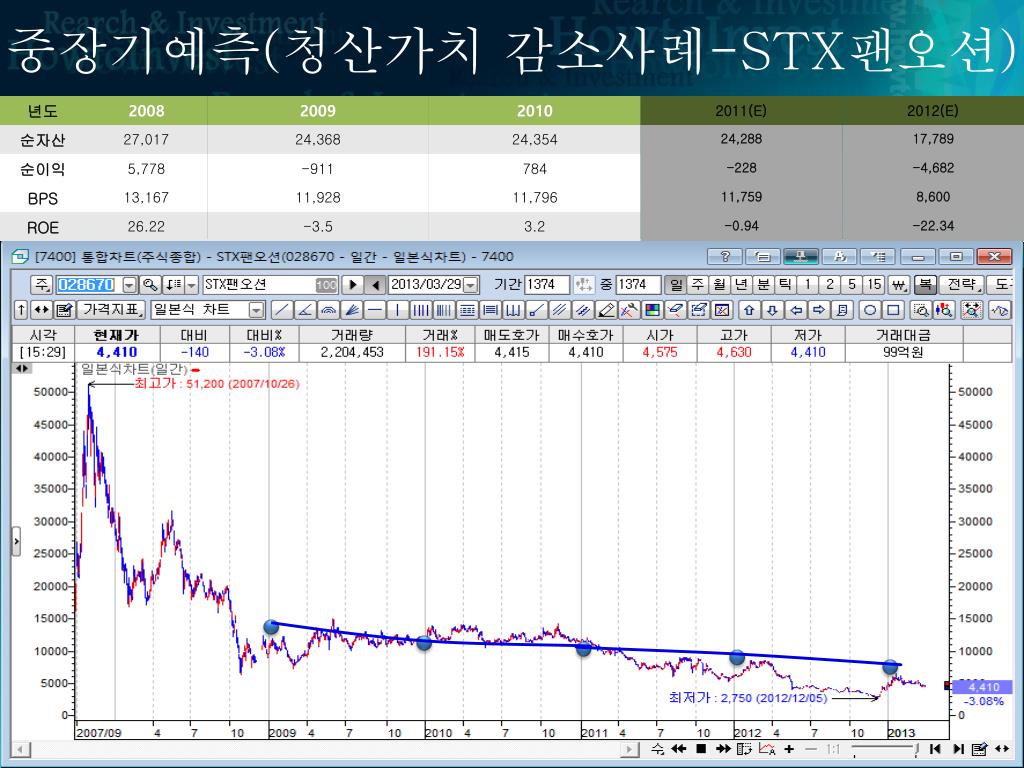The height and width of the screenshot is (768, 1024).
Task: Open the color palette tool icon
Action: (652, 310)
